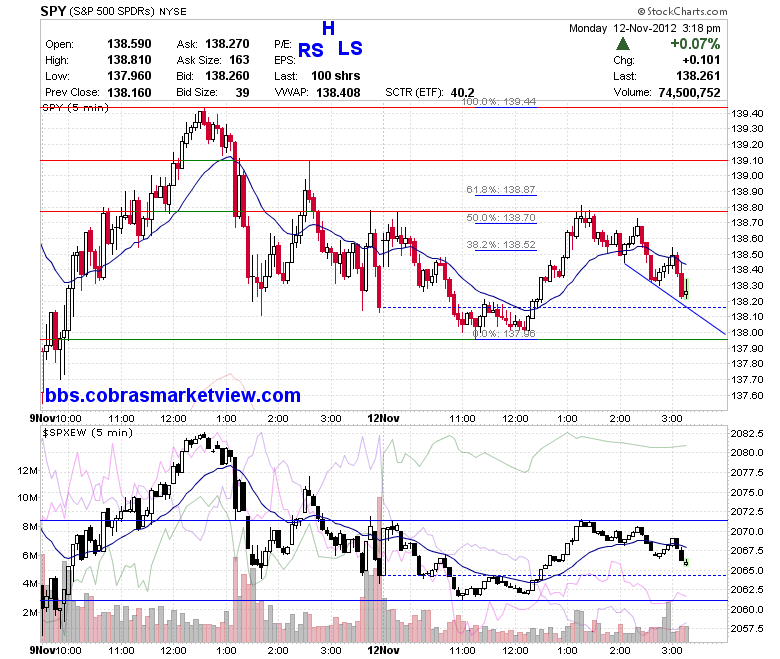Screen dimensions: 780x659
Task: Click the SPY (5 min) panel label
Action: (x=76, y=107)
